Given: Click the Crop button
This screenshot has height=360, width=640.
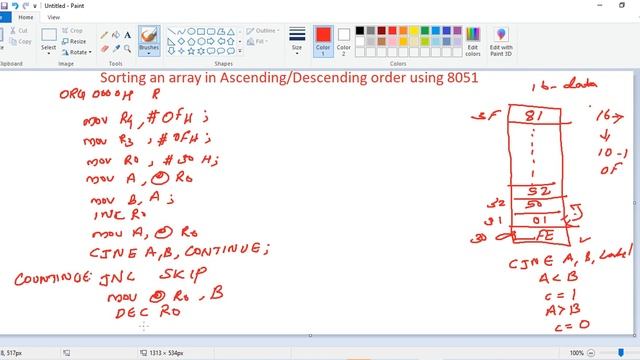Looking at the screenshot, I should [x=72, y=31].
